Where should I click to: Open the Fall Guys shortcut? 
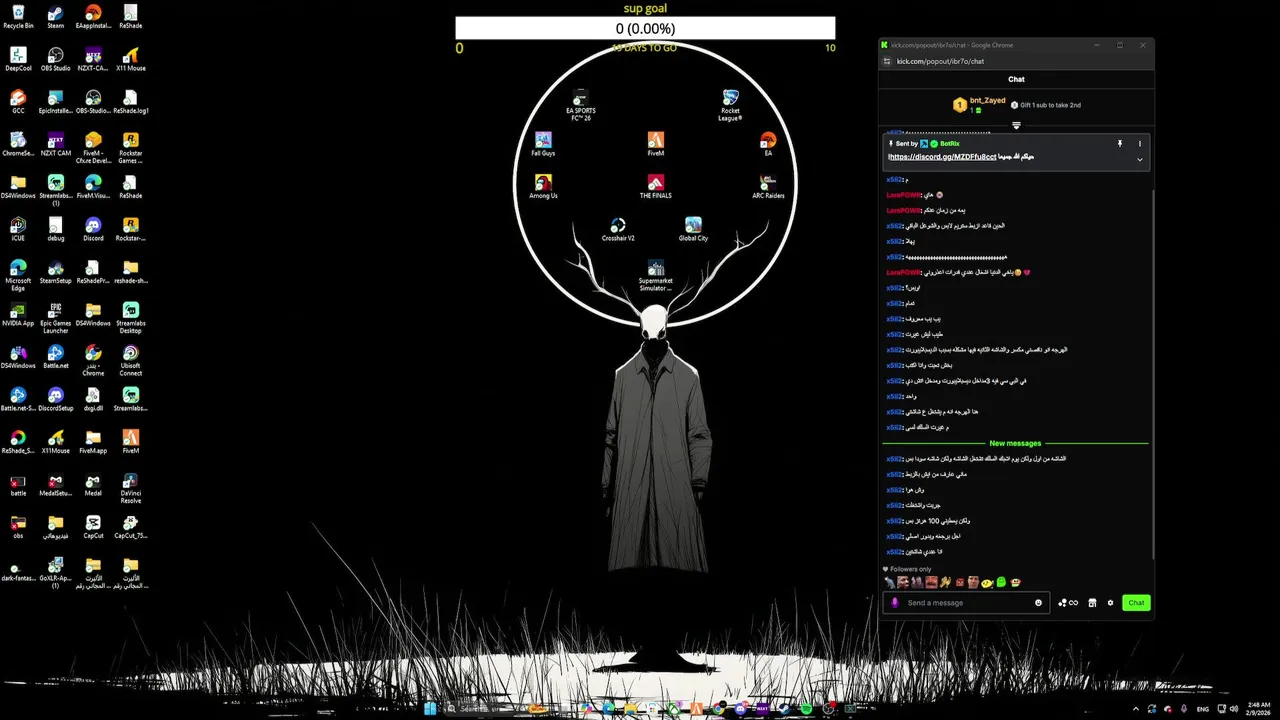543,144
